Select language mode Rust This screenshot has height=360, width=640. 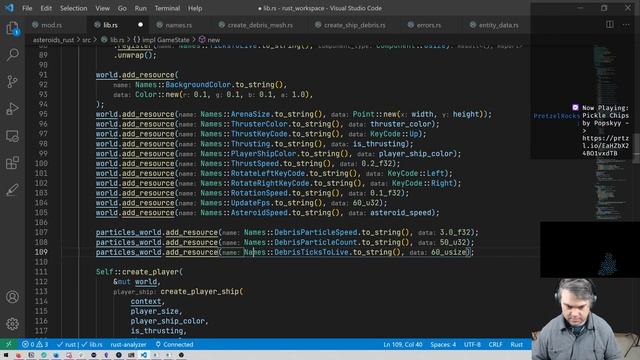(516, 344)
